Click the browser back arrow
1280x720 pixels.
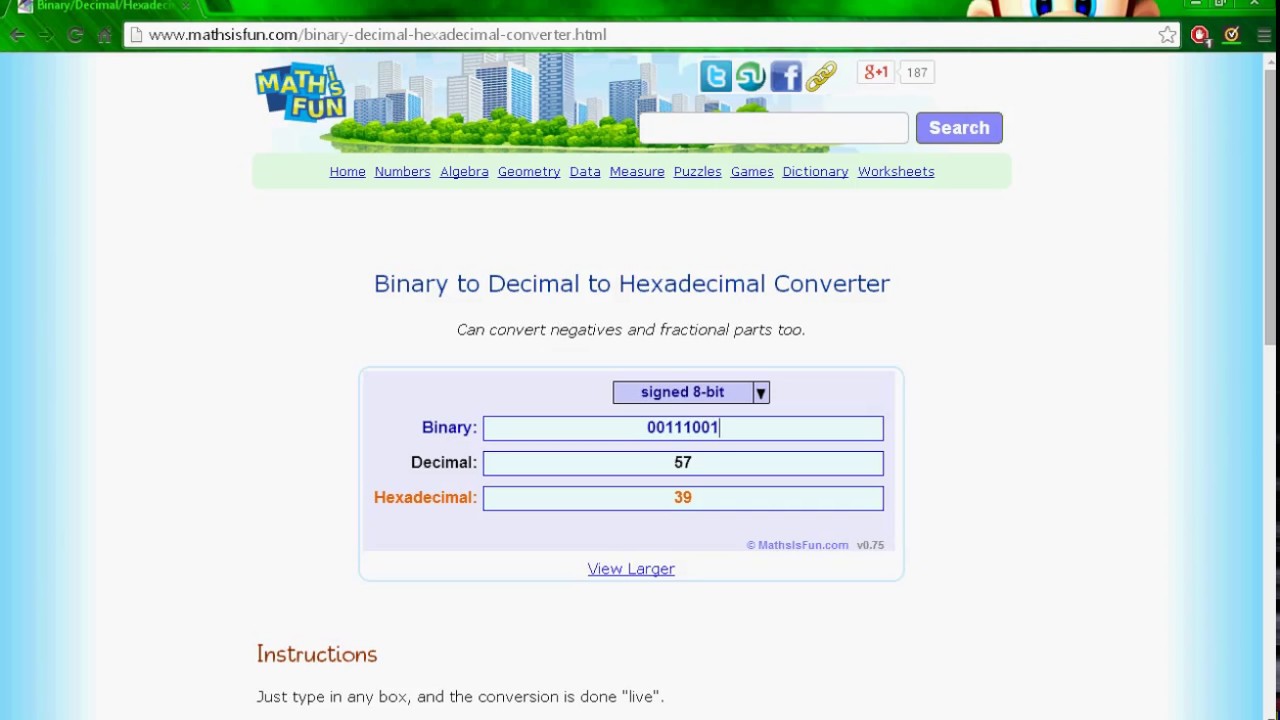coord(17,35)
